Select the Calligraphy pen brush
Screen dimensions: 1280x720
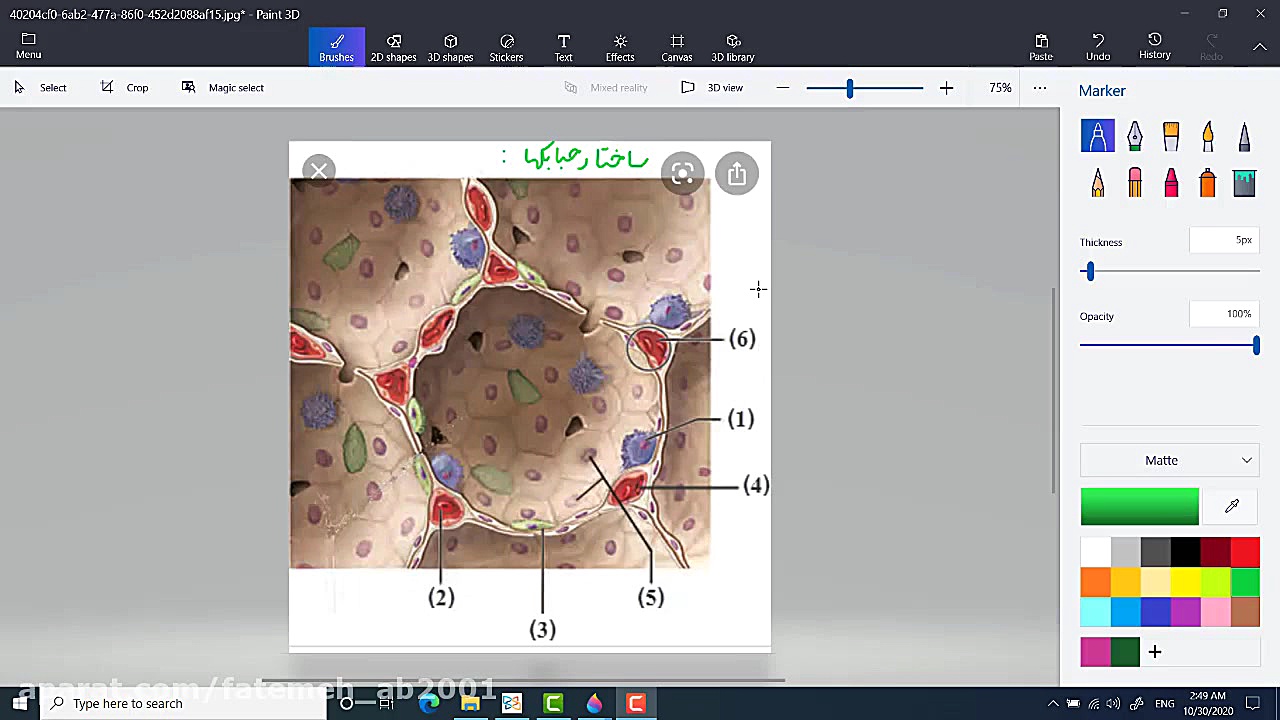click(1134, 136)
